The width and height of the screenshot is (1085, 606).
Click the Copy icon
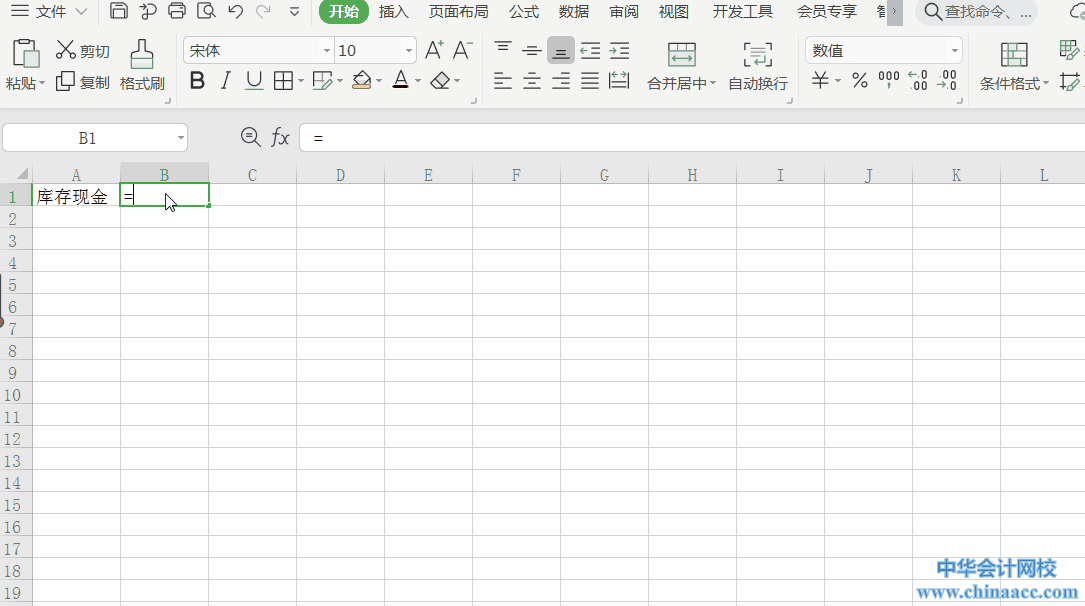click(65, 82)
